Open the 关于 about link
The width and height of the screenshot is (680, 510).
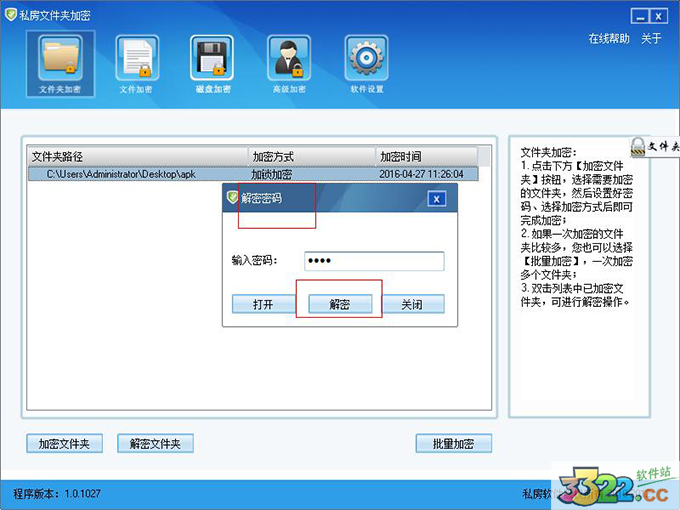[x=651, y=39]
